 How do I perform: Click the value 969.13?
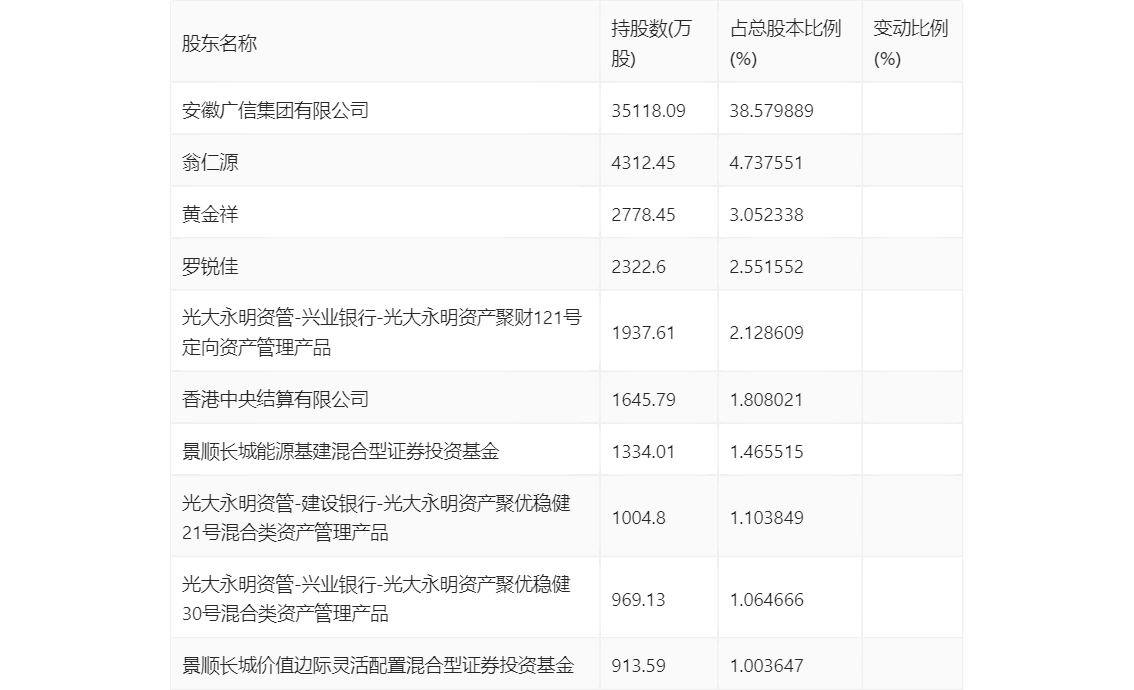click(638, 600)
